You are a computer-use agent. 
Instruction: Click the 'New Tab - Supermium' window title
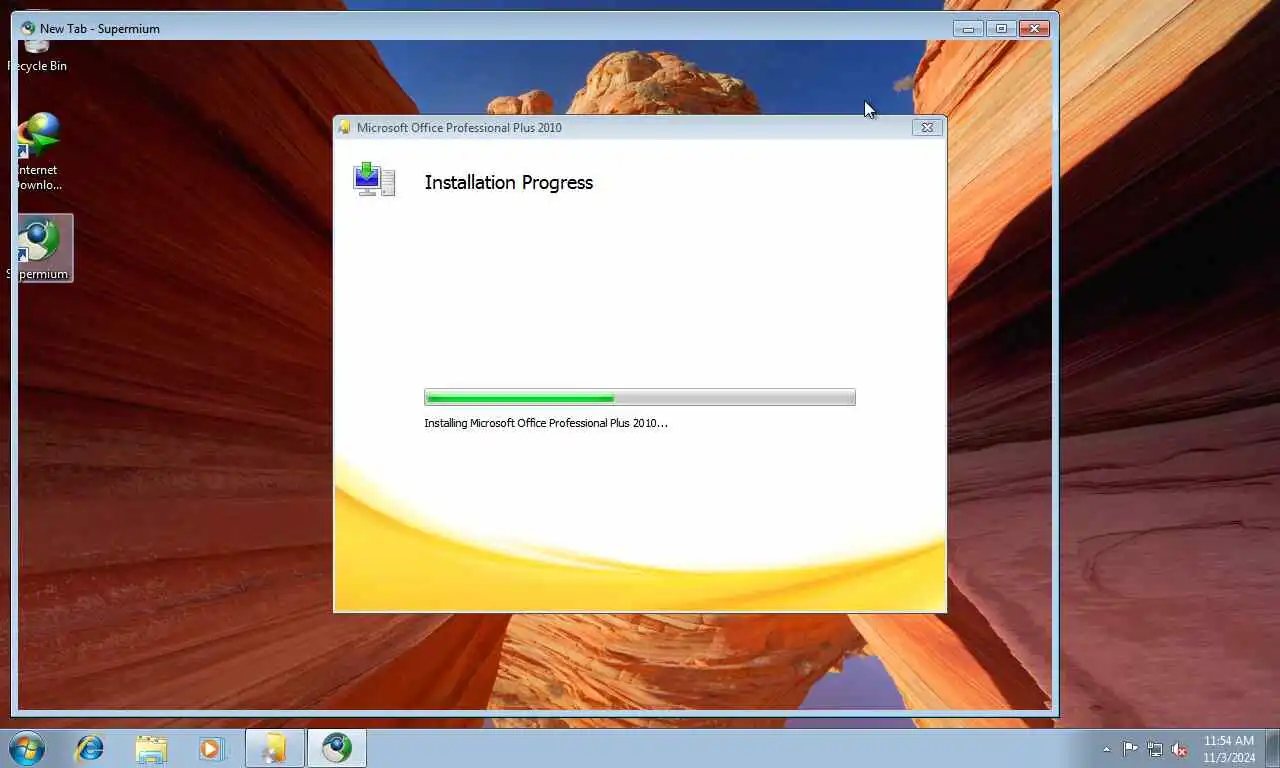100,29
